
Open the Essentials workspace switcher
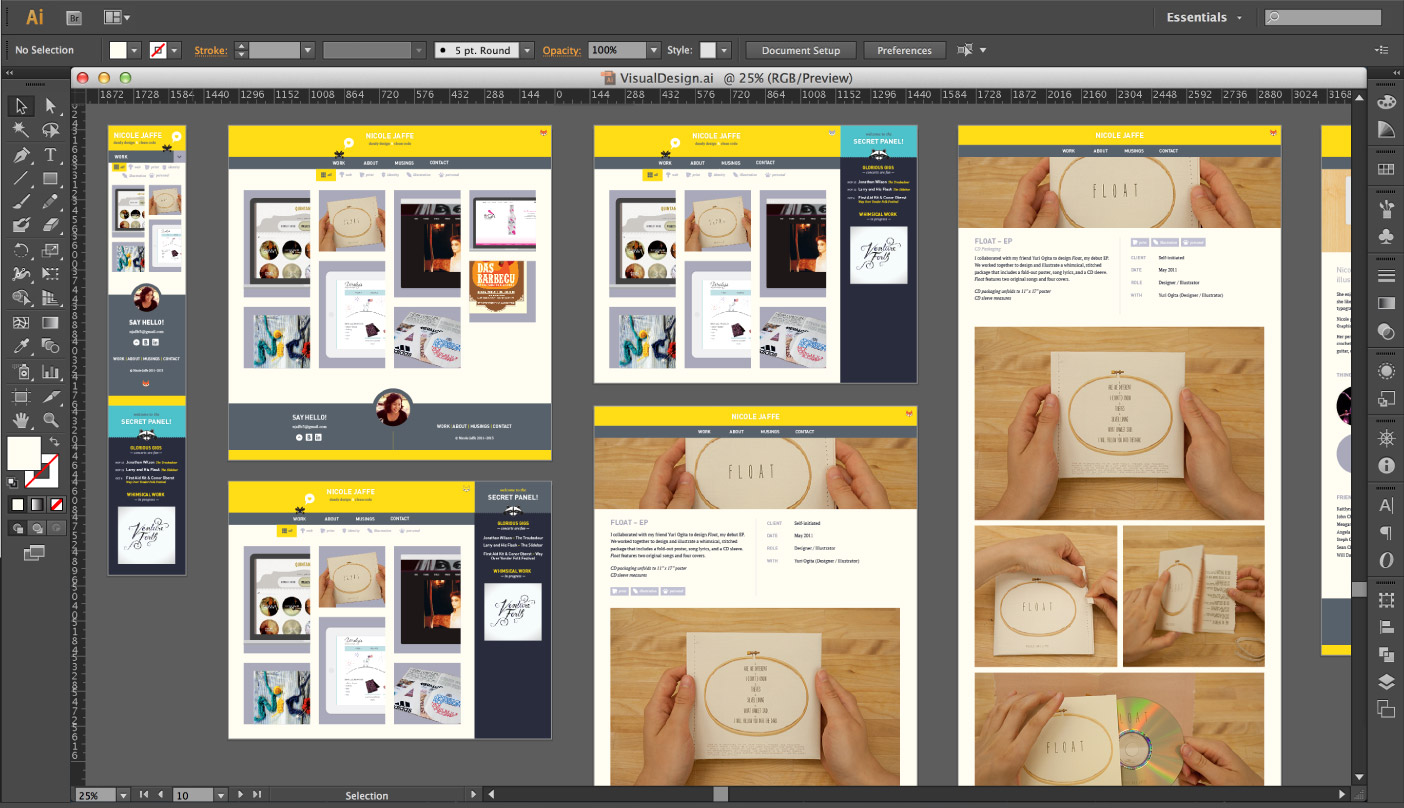(x=1205, y=17)
